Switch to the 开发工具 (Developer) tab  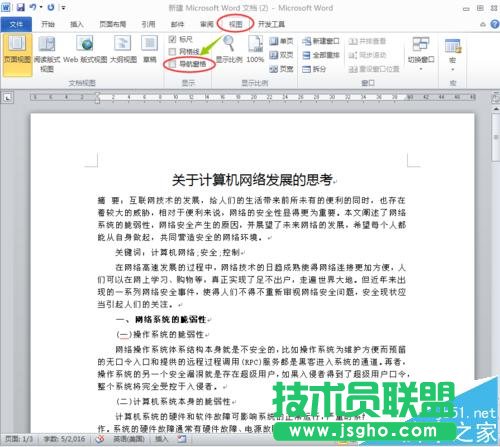[271, 24]
